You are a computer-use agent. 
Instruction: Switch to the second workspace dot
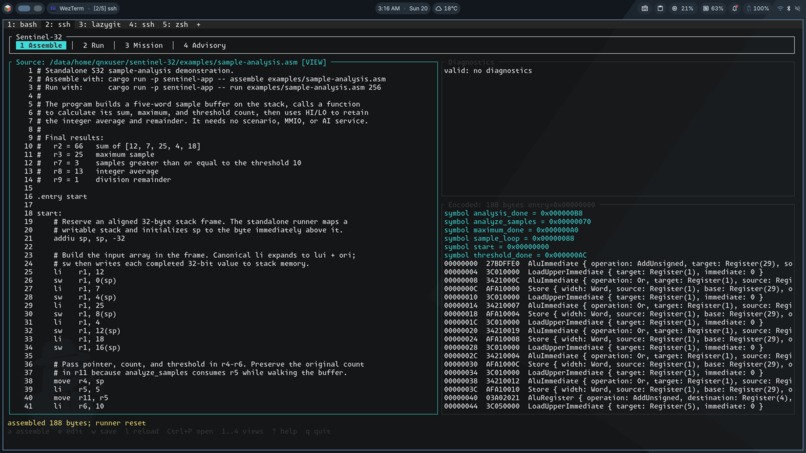coord(38,8)
